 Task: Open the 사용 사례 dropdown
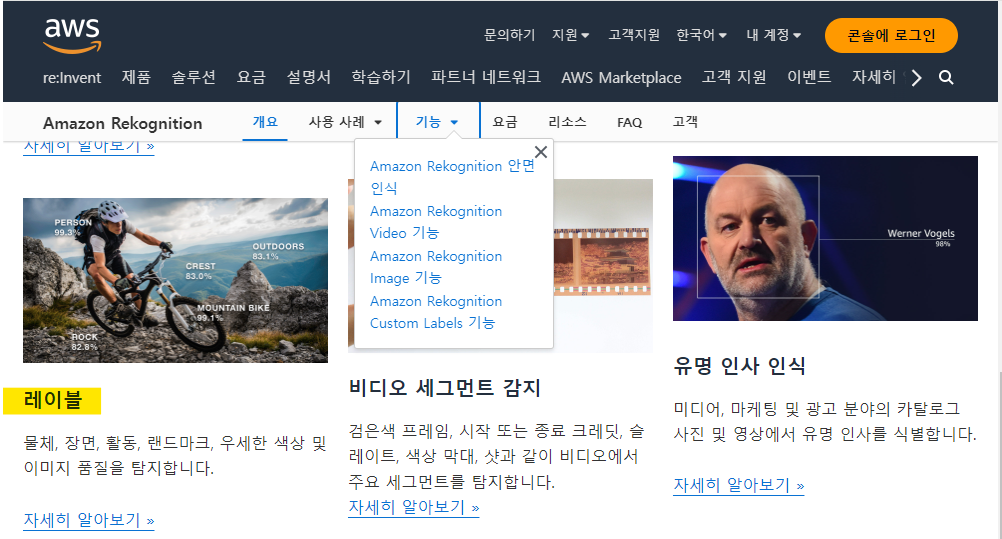(345, 121)
